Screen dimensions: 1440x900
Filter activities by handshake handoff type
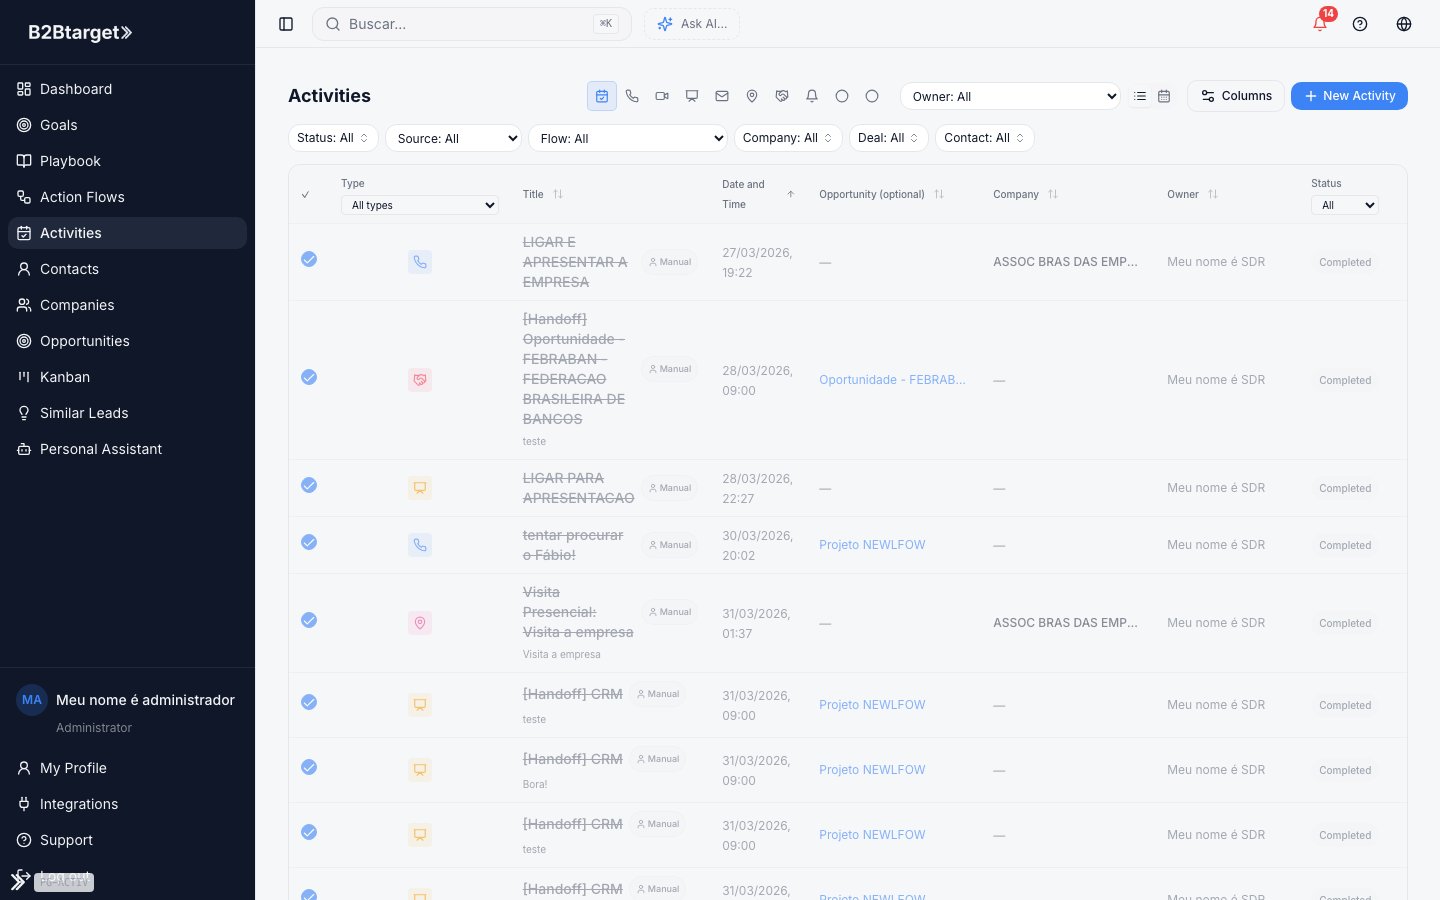point(782,96)
